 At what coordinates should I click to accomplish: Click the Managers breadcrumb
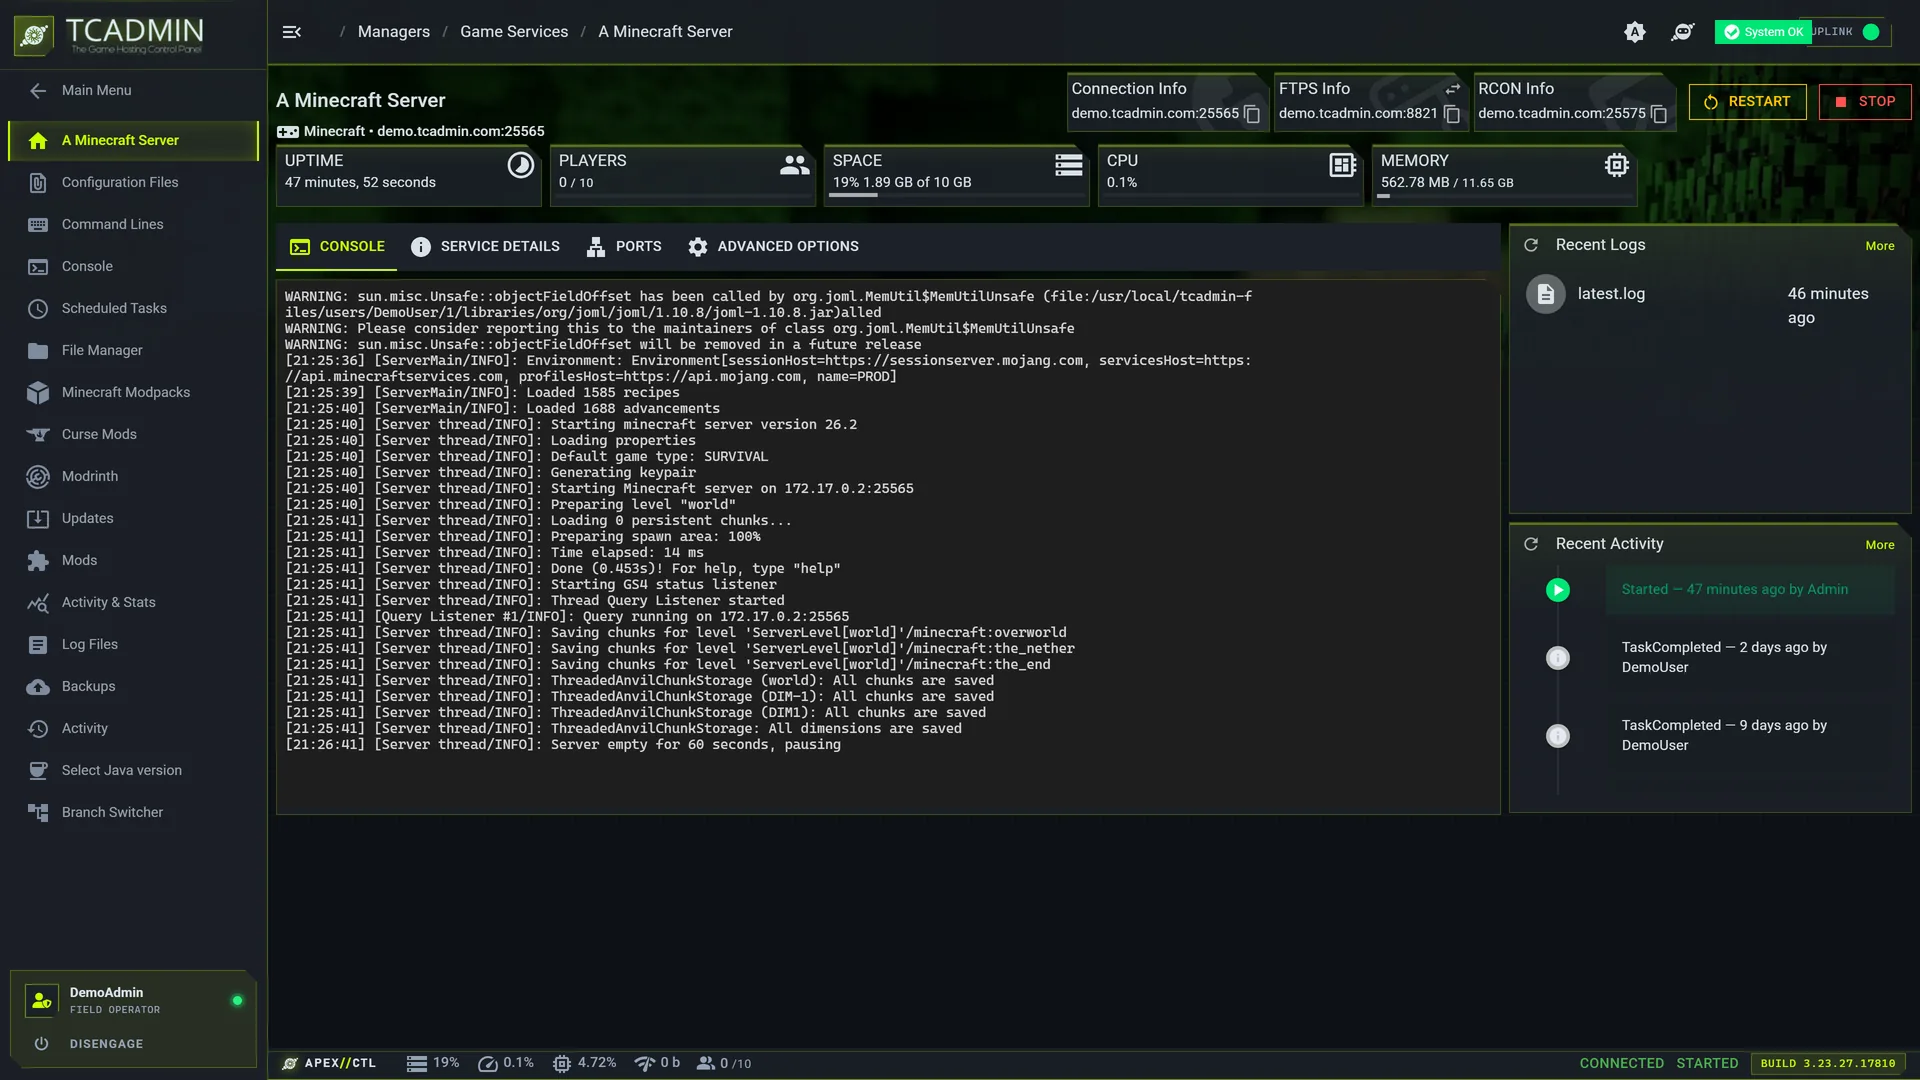394,32
